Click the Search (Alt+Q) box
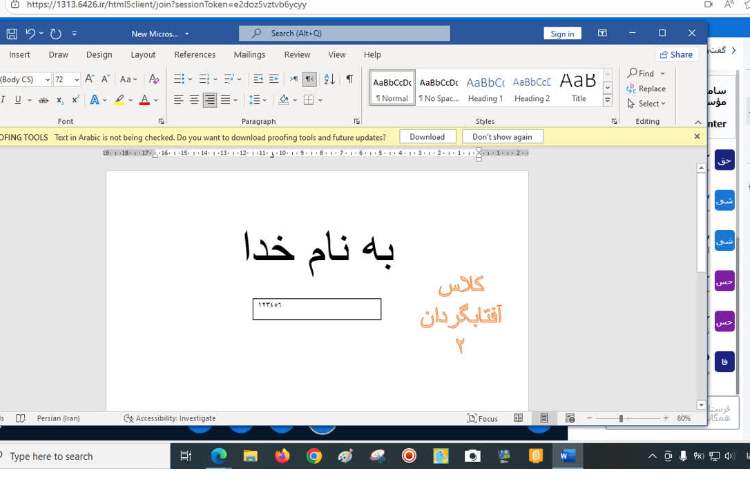 pos(344,33)
